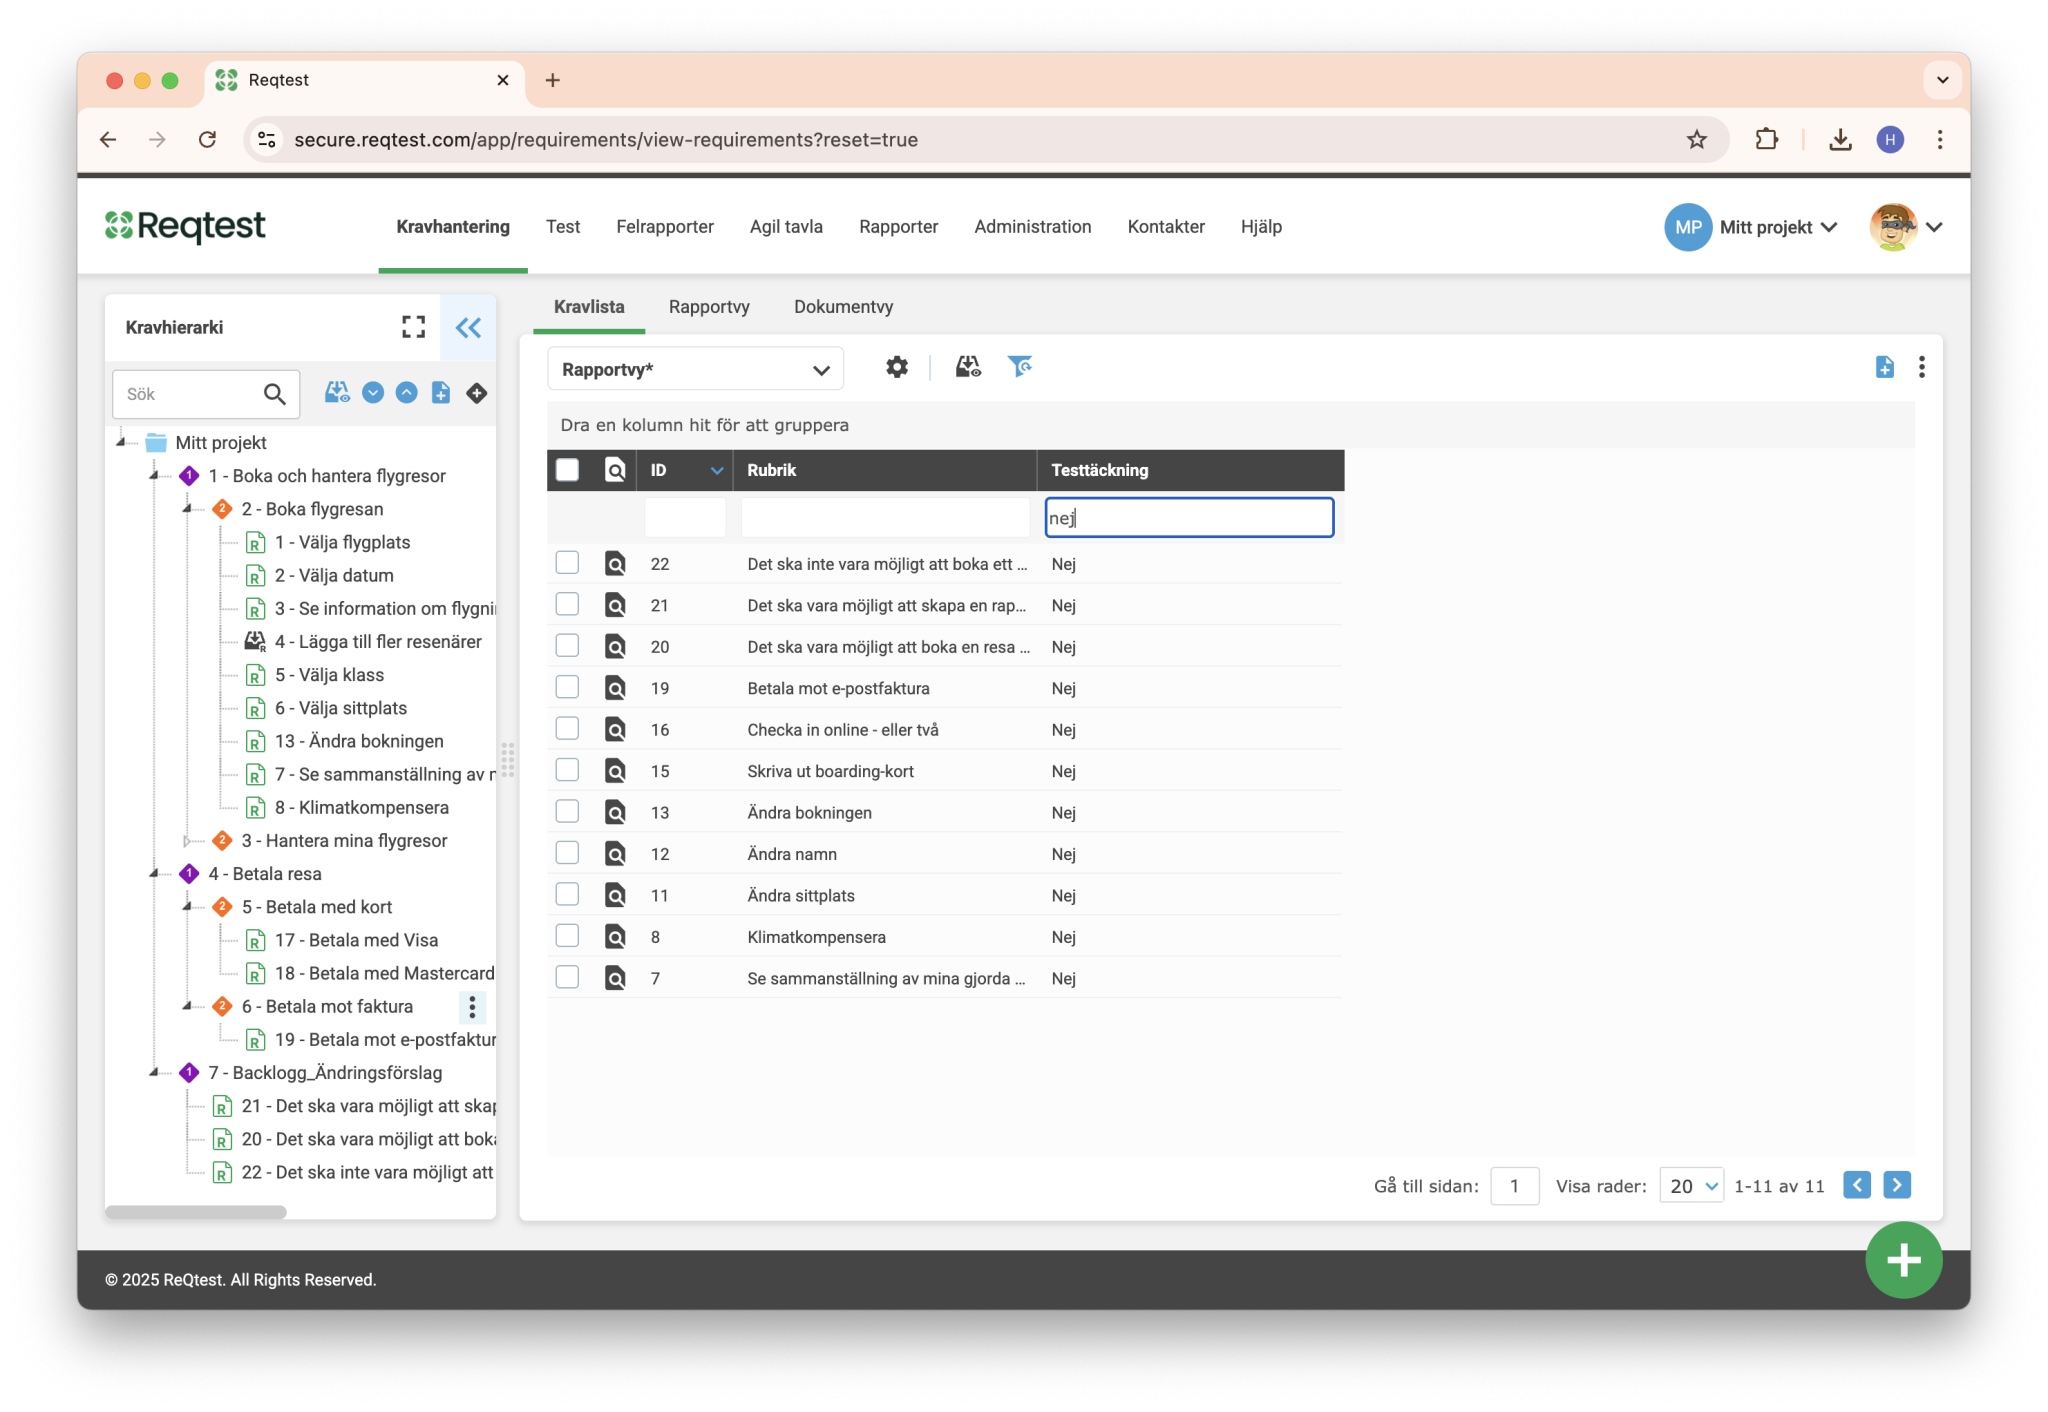The height and width of the screenshot is (1412, 2048).
Task: Open the Administration menu
Action: [x=1033, y=227]
